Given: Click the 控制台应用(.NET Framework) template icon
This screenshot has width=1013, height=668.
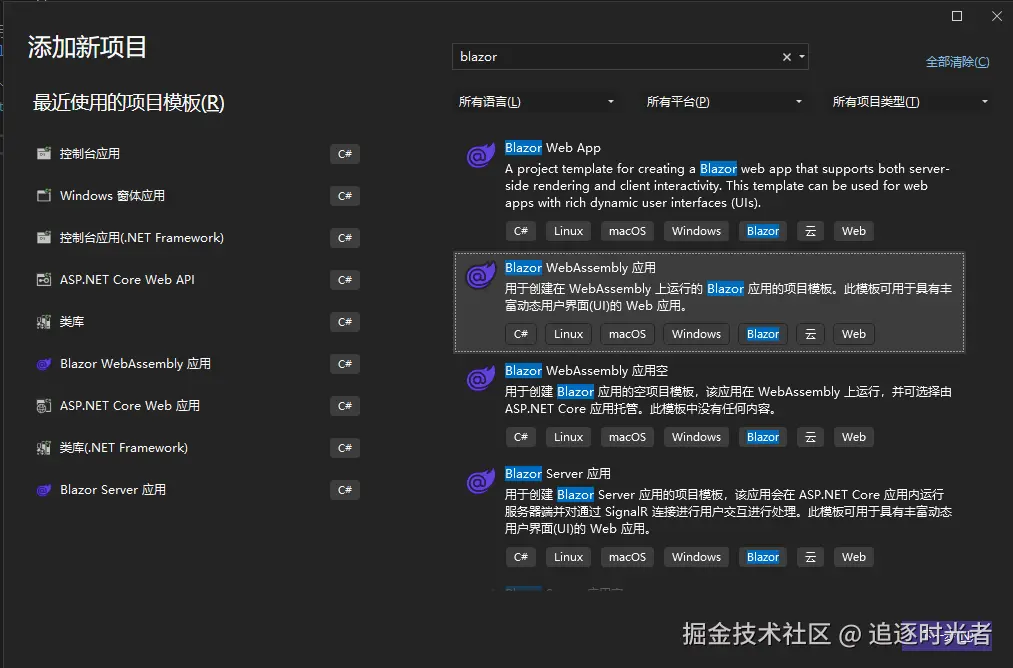Looking at the screenshot, I should pyautogui.click(x=43, y=238).
